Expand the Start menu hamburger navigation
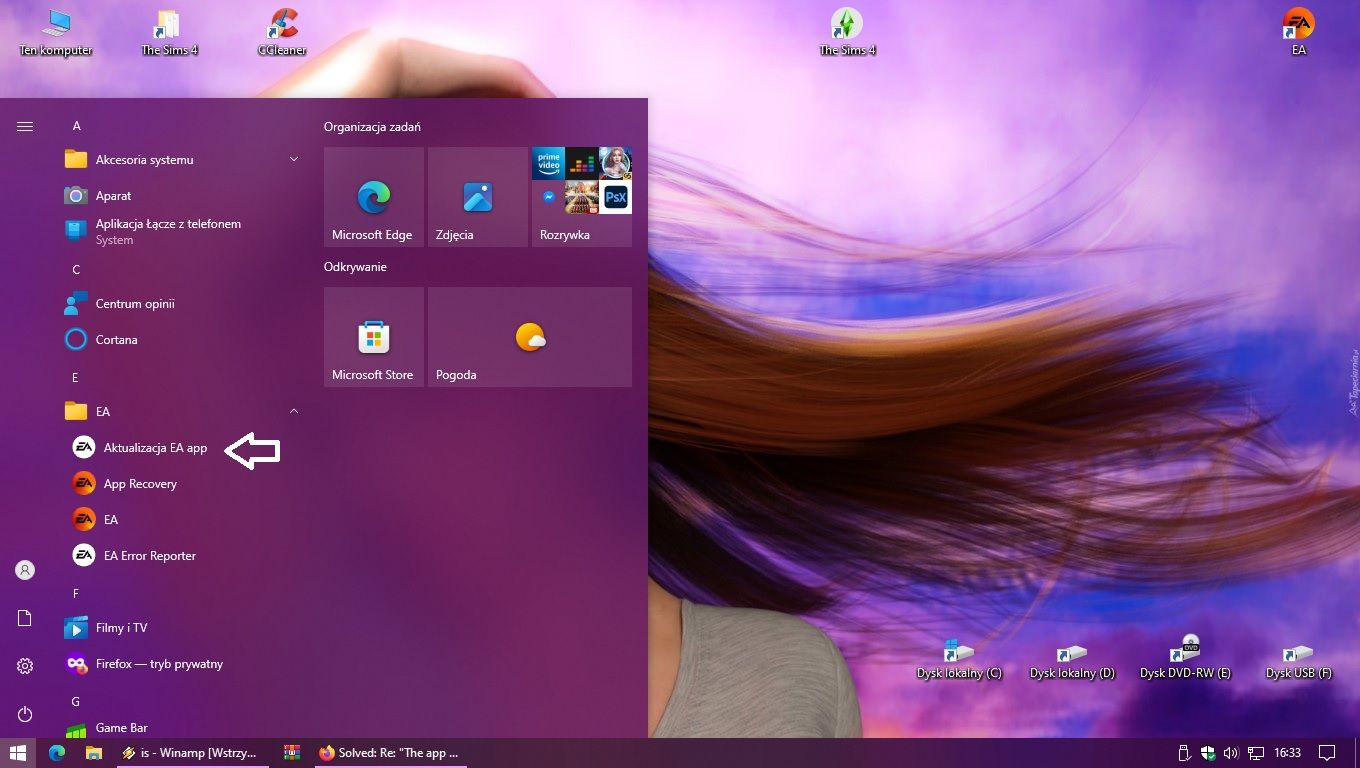Viewport: 1360px width, 768px height. point(25,126)
